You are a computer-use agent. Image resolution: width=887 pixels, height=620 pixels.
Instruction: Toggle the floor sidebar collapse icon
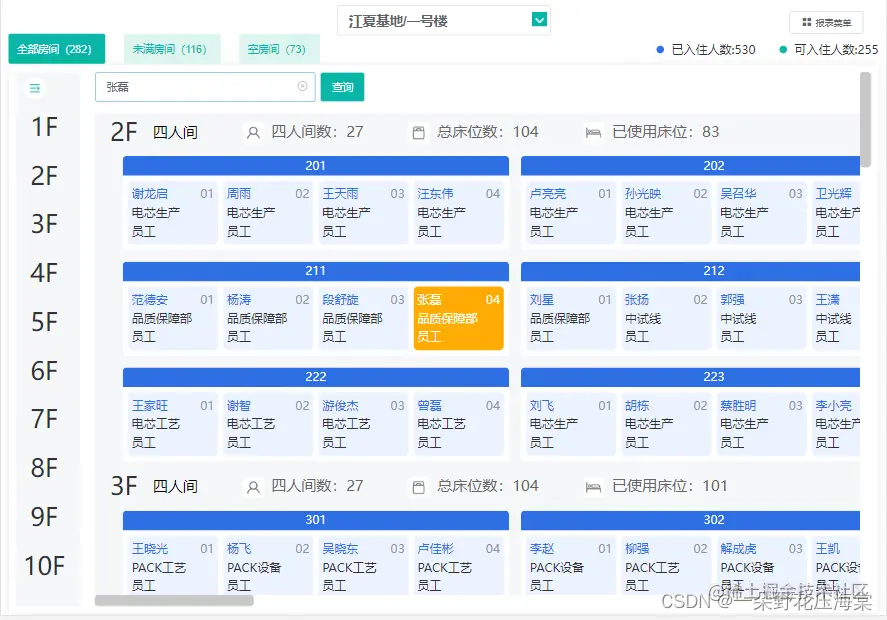pyautogui.click(x=35, y=88)
